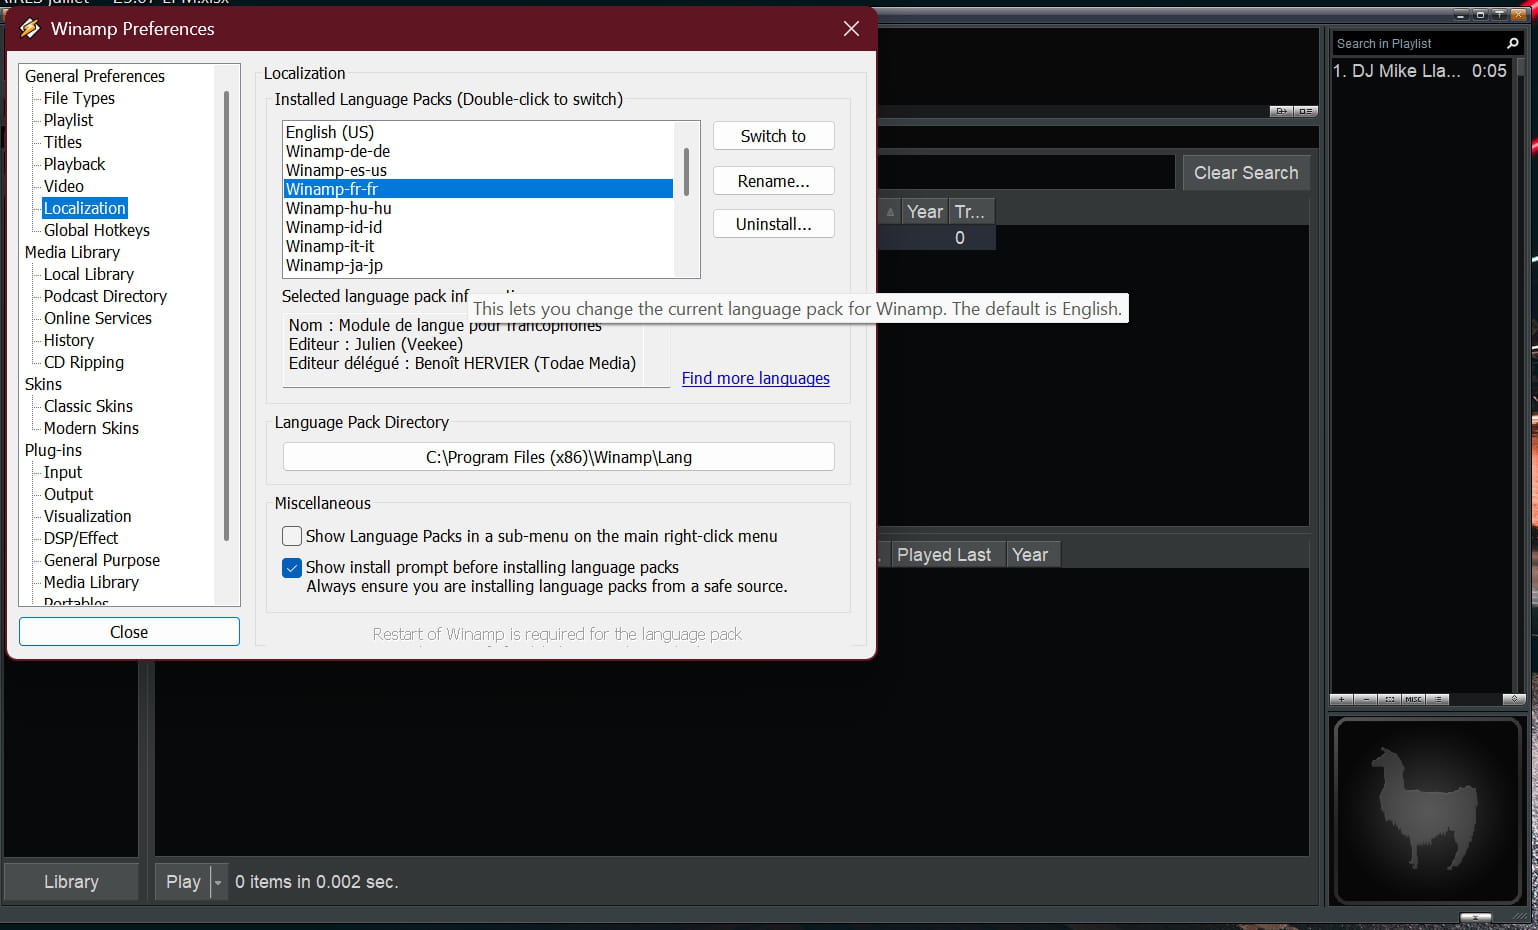The height and width of the screenshot is (930, 1538).
Task: Open Output plug-ins preferences
Action: 68,494
